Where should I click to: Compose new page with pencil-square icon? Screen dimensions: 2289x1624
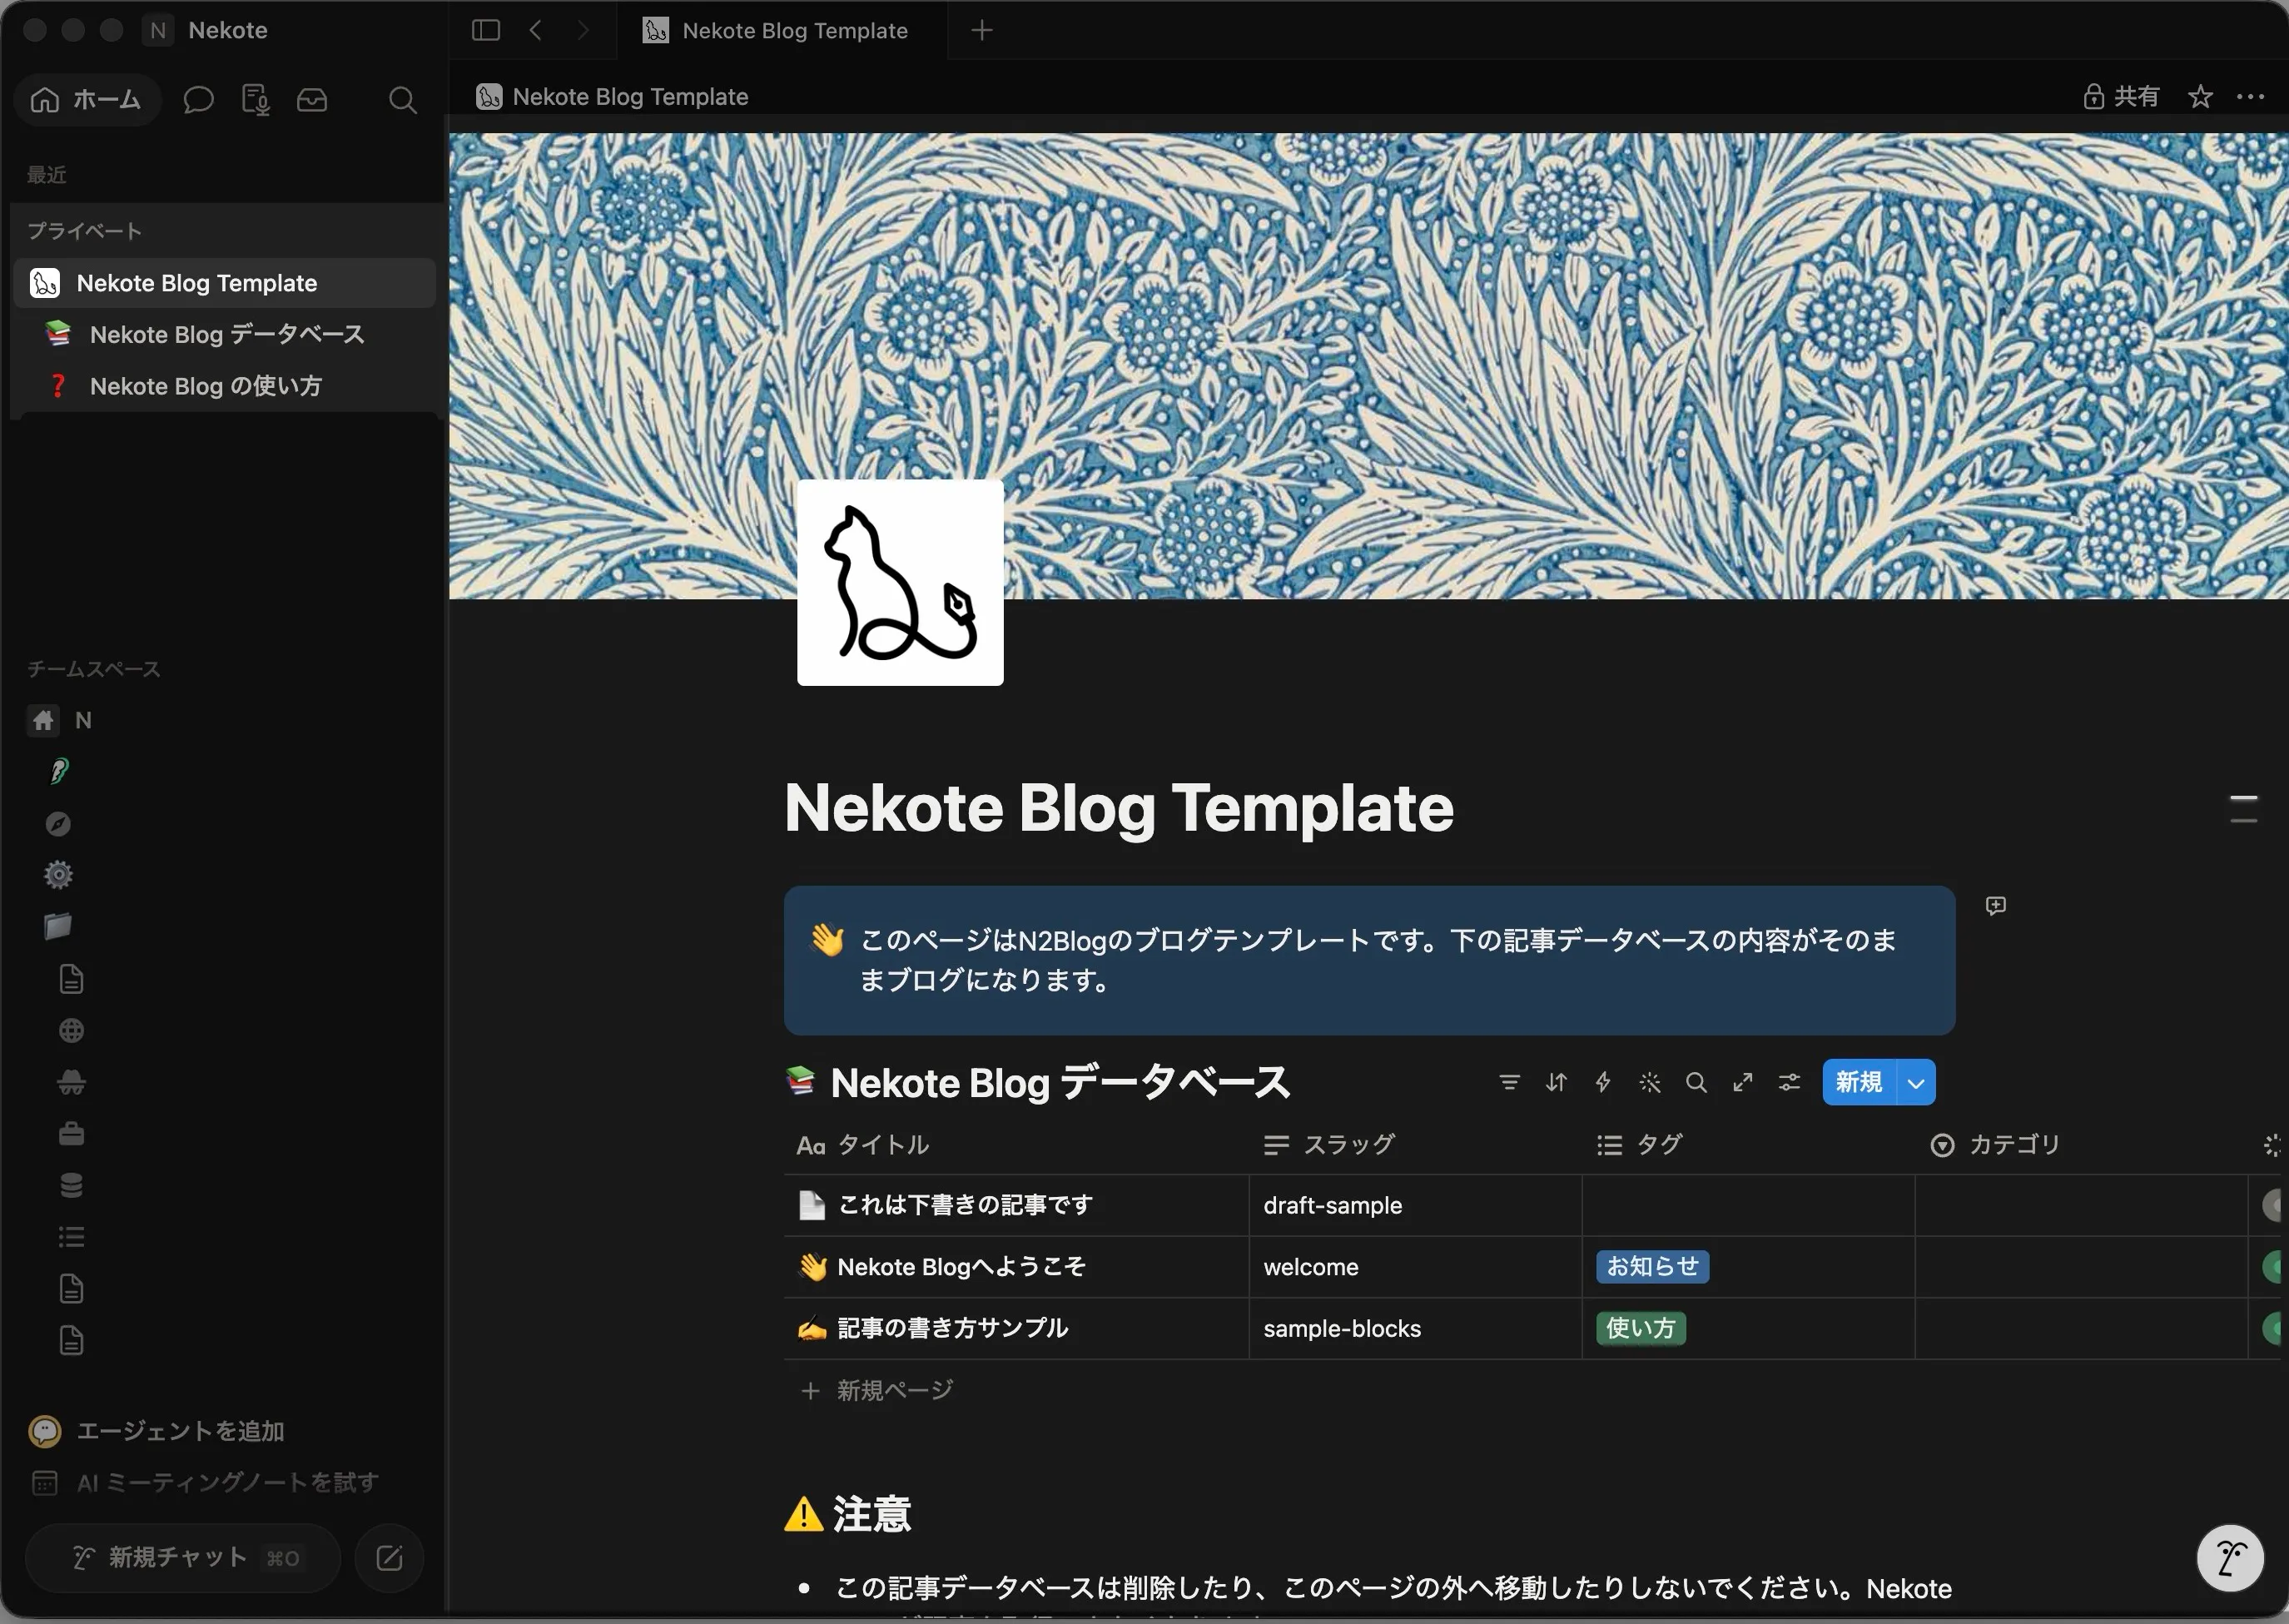point(389,1557)
